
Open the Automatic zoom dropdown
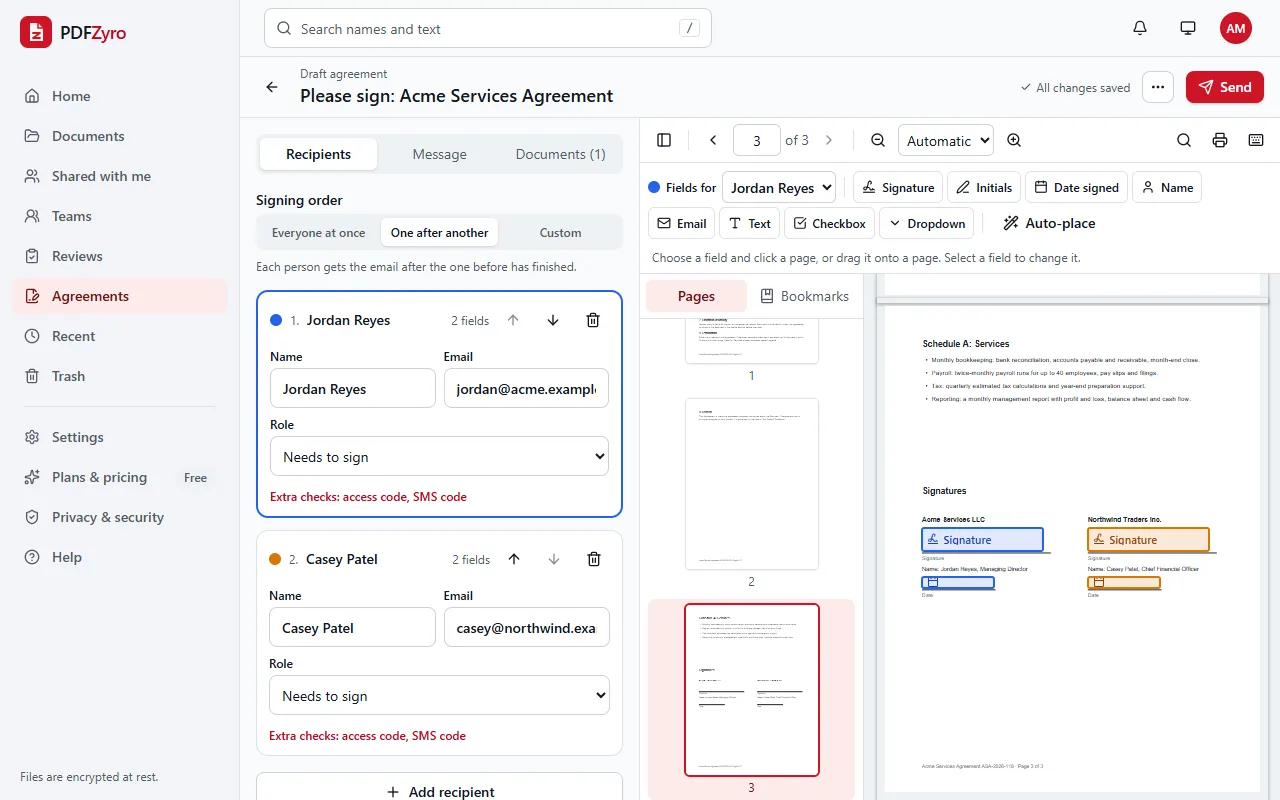[946, 140]
